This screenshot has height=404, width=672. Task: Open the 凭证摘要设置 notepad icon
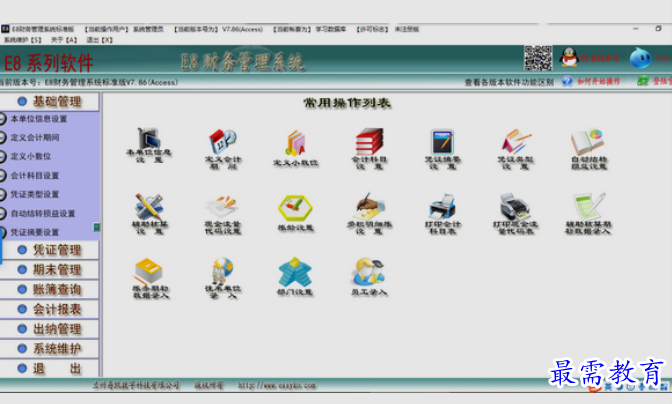pos(442,148)
